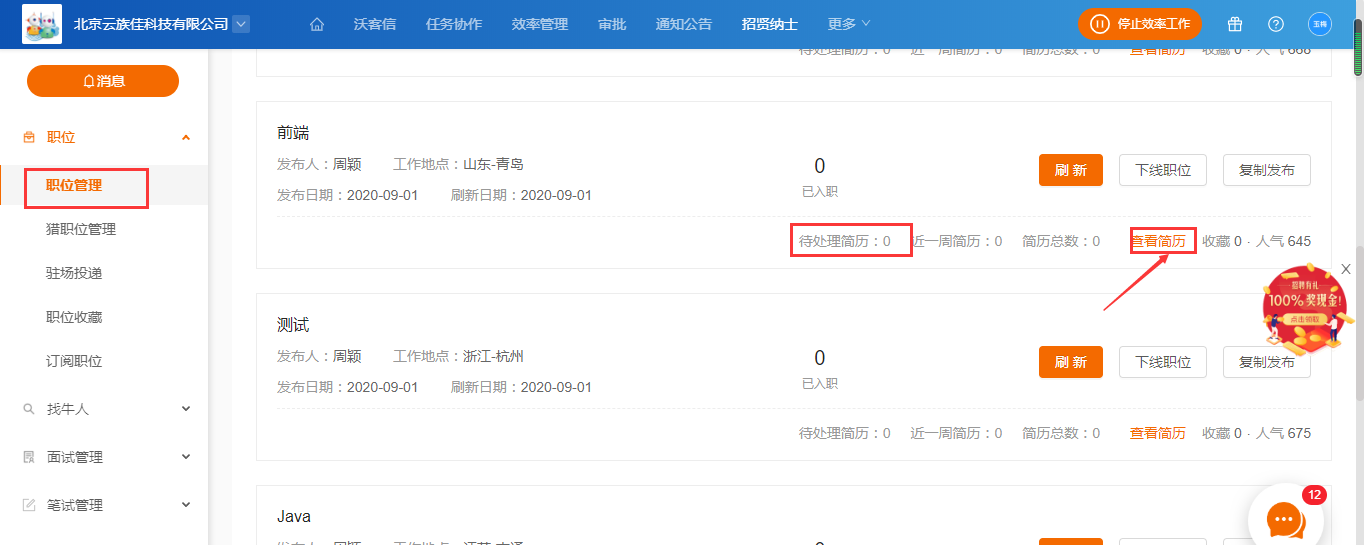Take the 前端 position offline
The height and width of the screenshot is (545, 1364).
tap(1163, 170)
